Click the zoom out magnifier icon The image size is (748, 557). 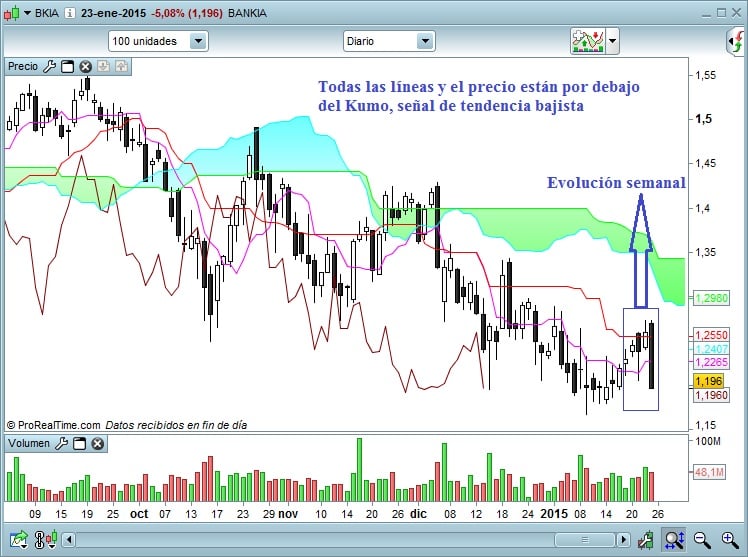(x=702, y=540)
